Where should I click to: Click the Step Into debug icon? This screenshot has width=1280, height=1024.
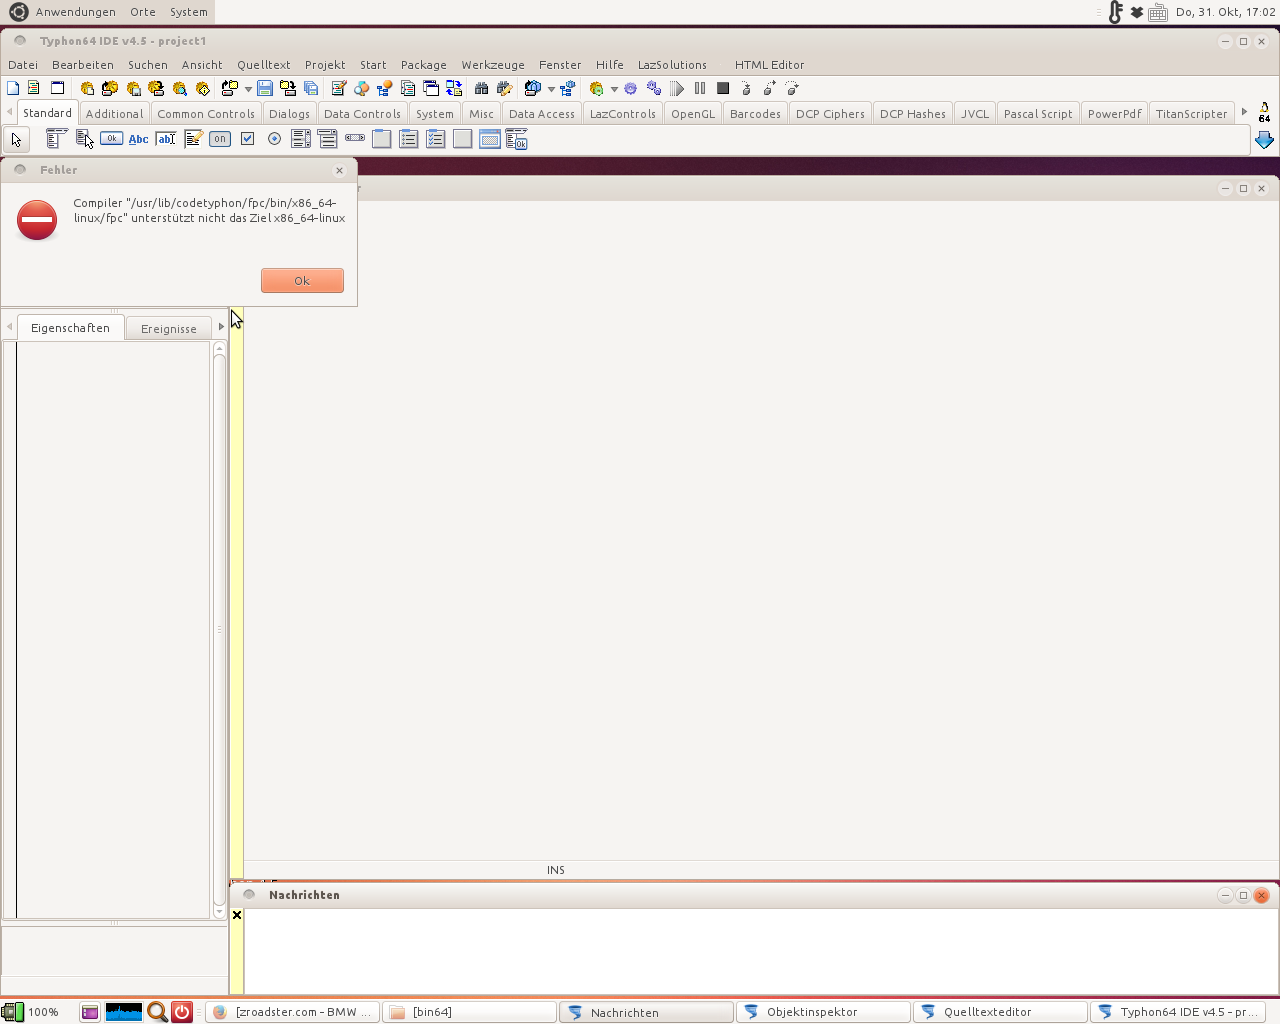pyautogui.click(x=746, y=88)
